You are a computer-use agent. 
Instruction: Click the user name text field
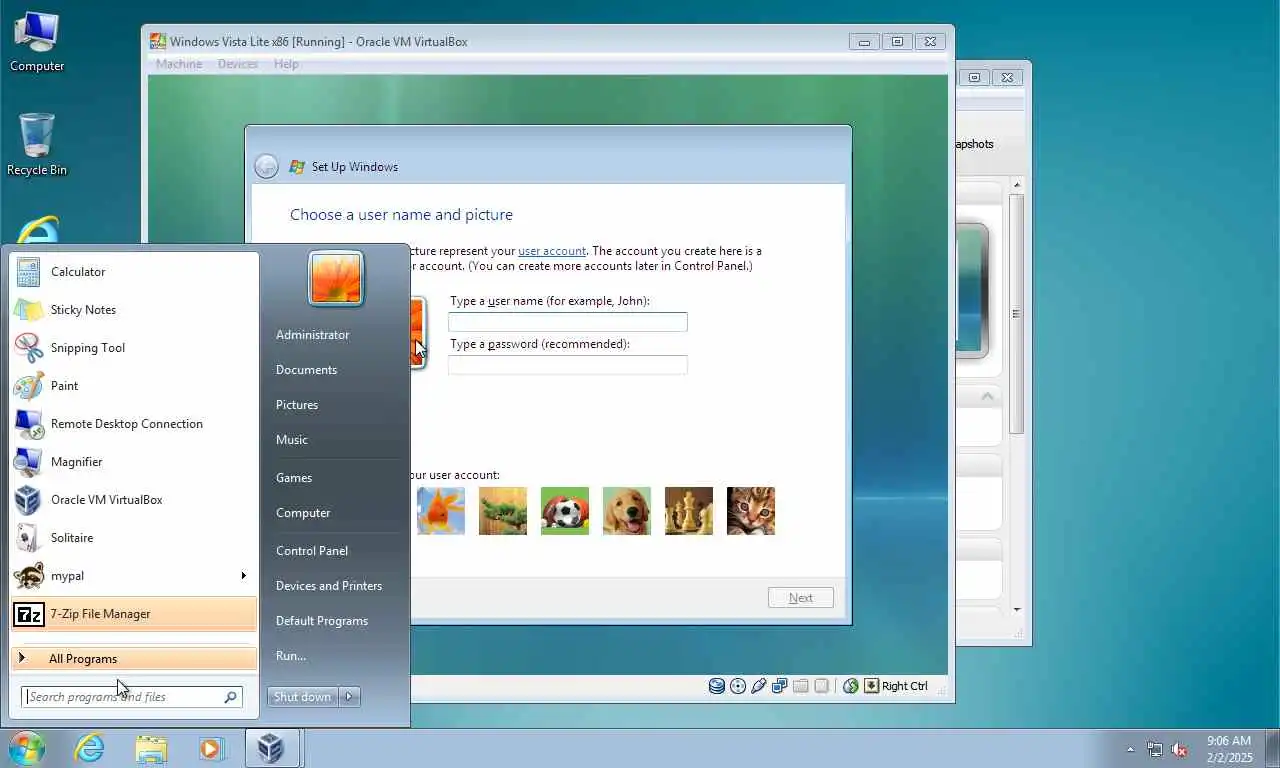pyautogui.click(x=568, y=322)
